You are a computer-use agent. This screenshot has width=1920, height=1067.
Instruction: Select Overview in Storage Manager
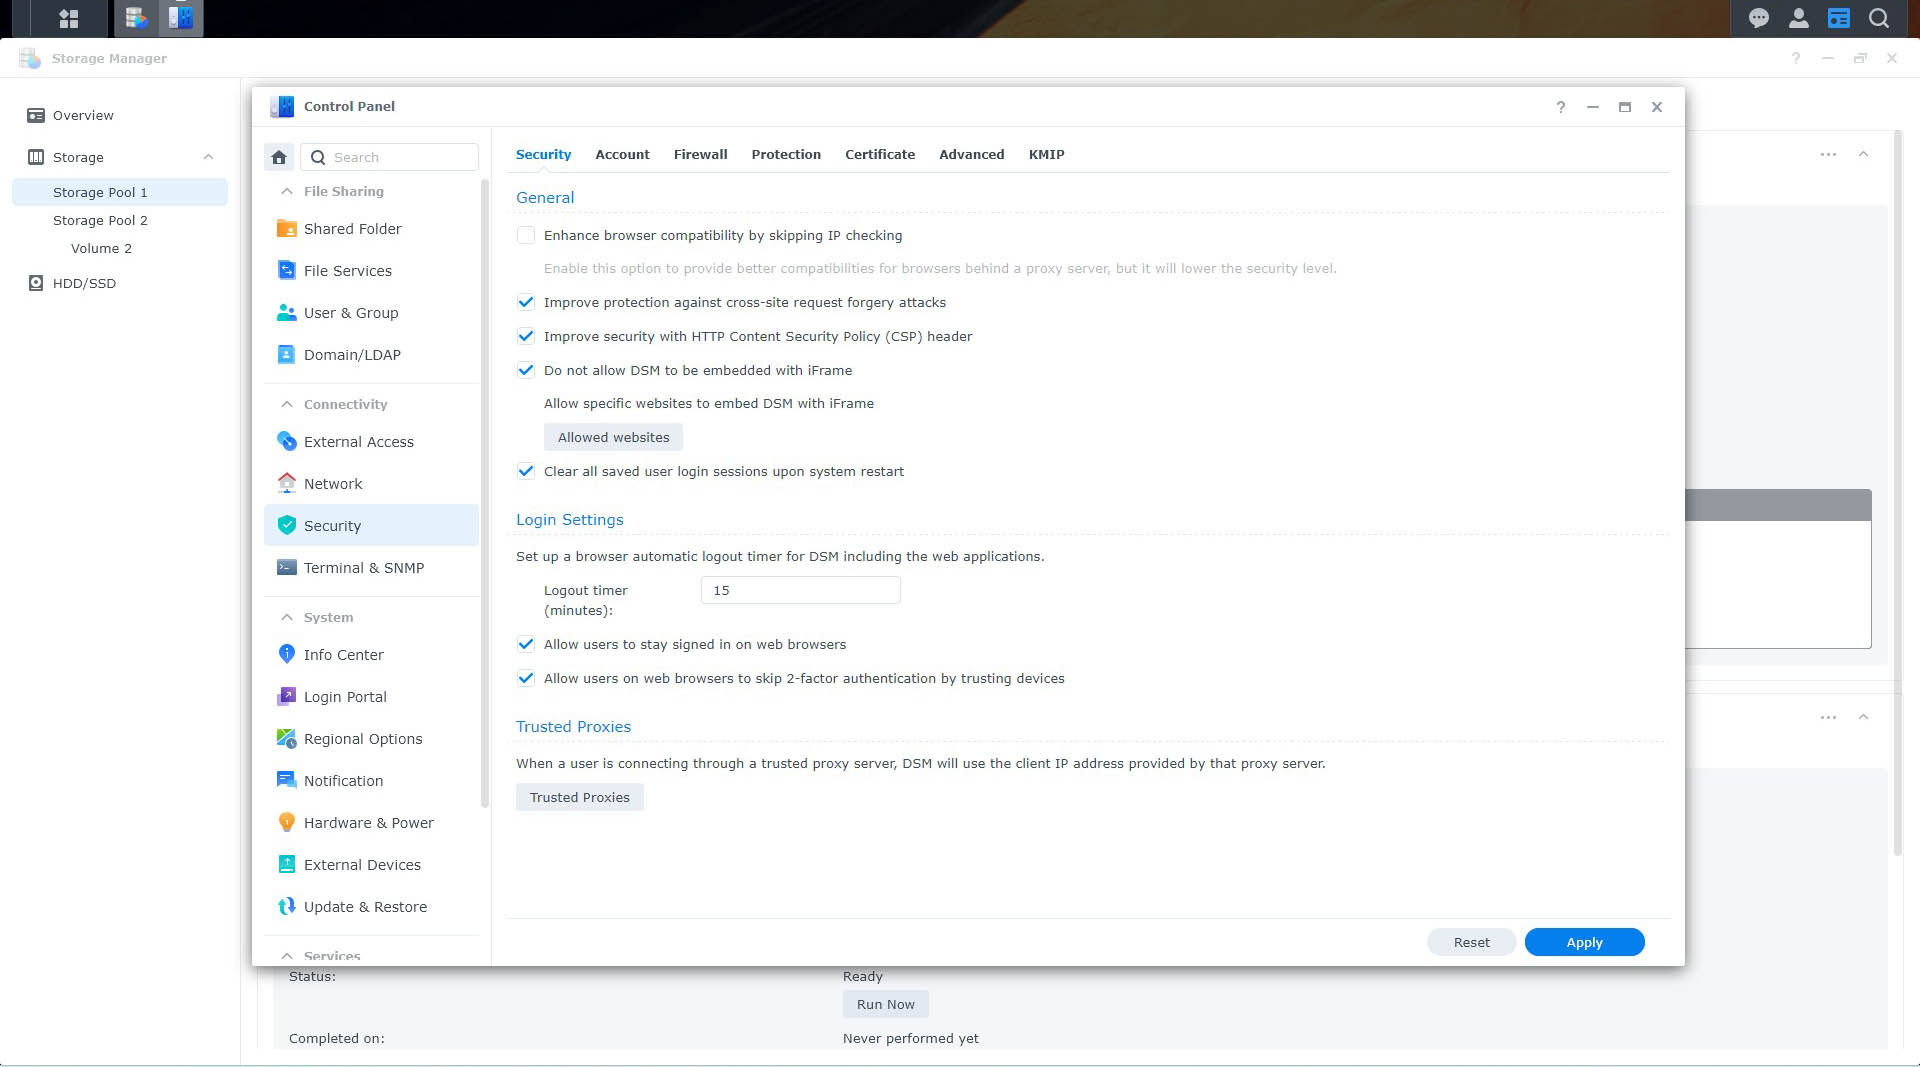coord(120,115)
